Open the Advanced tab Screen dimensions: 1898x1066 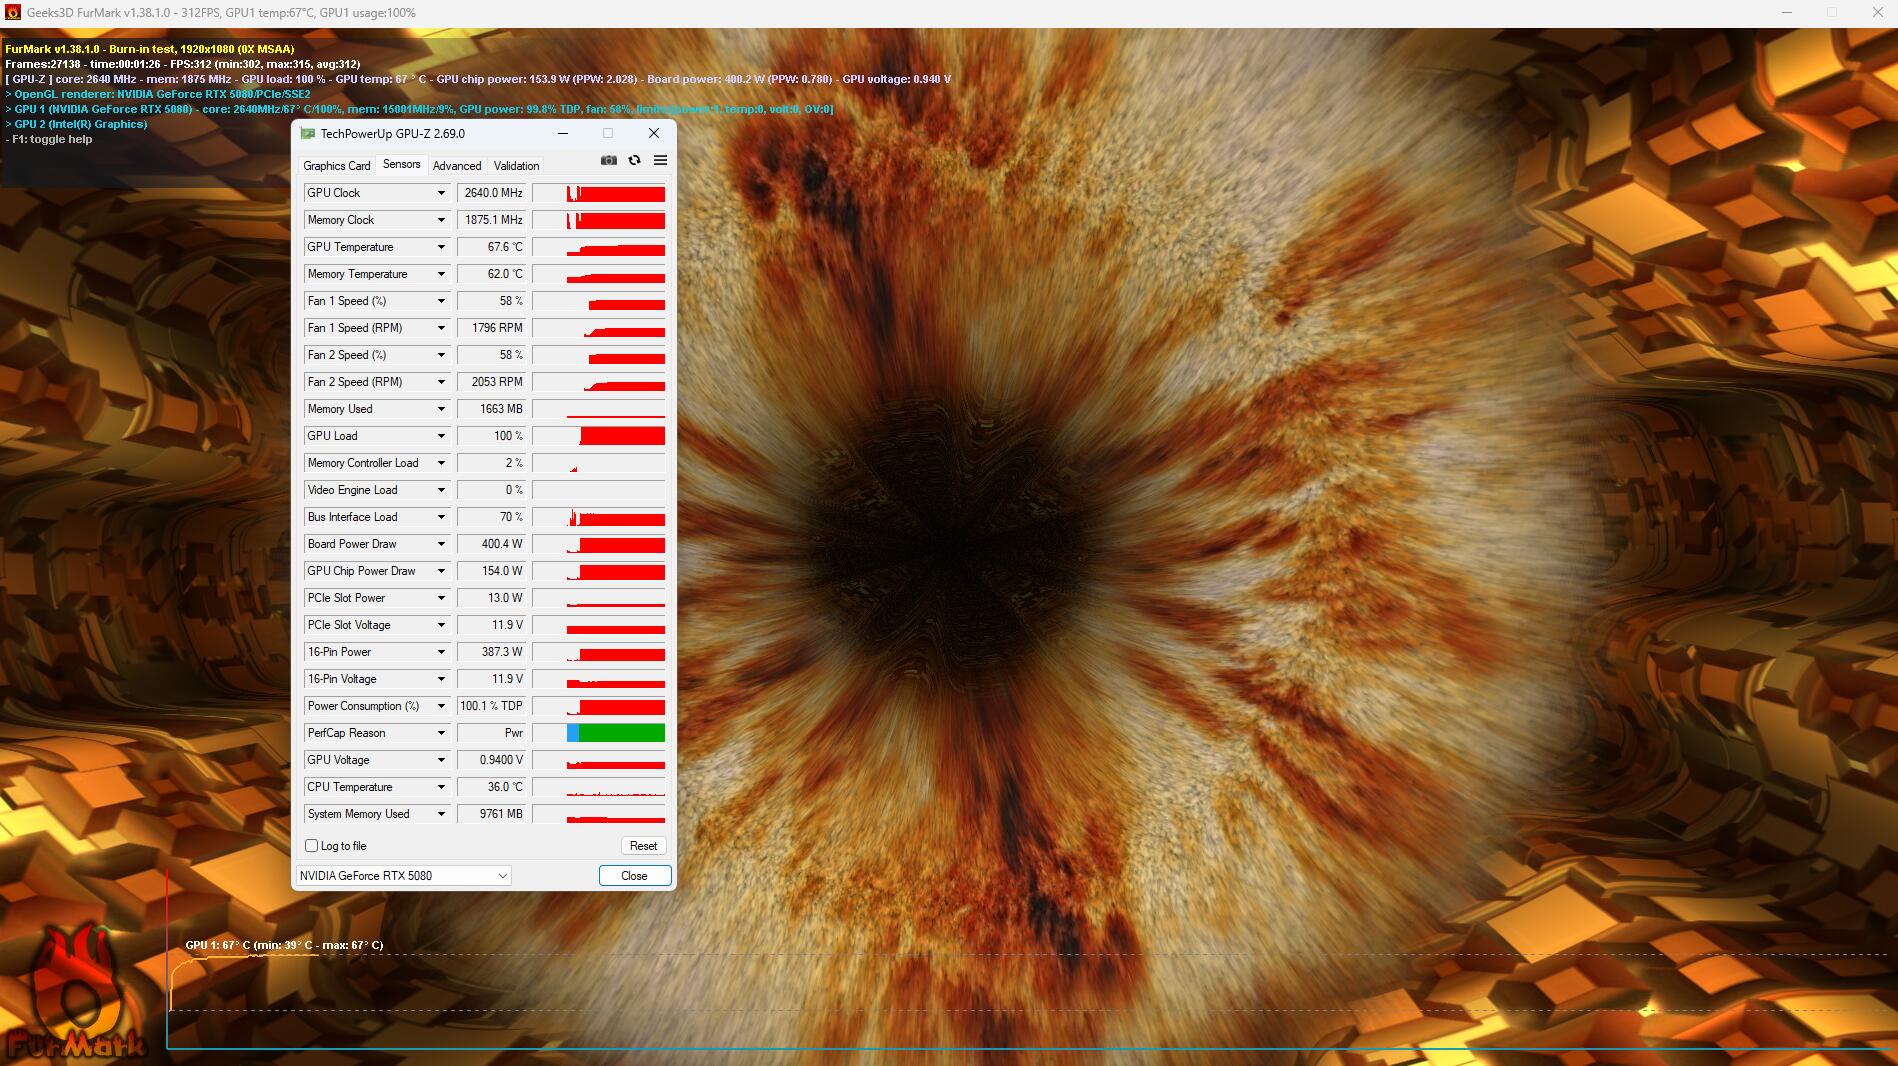click(457, 166)
